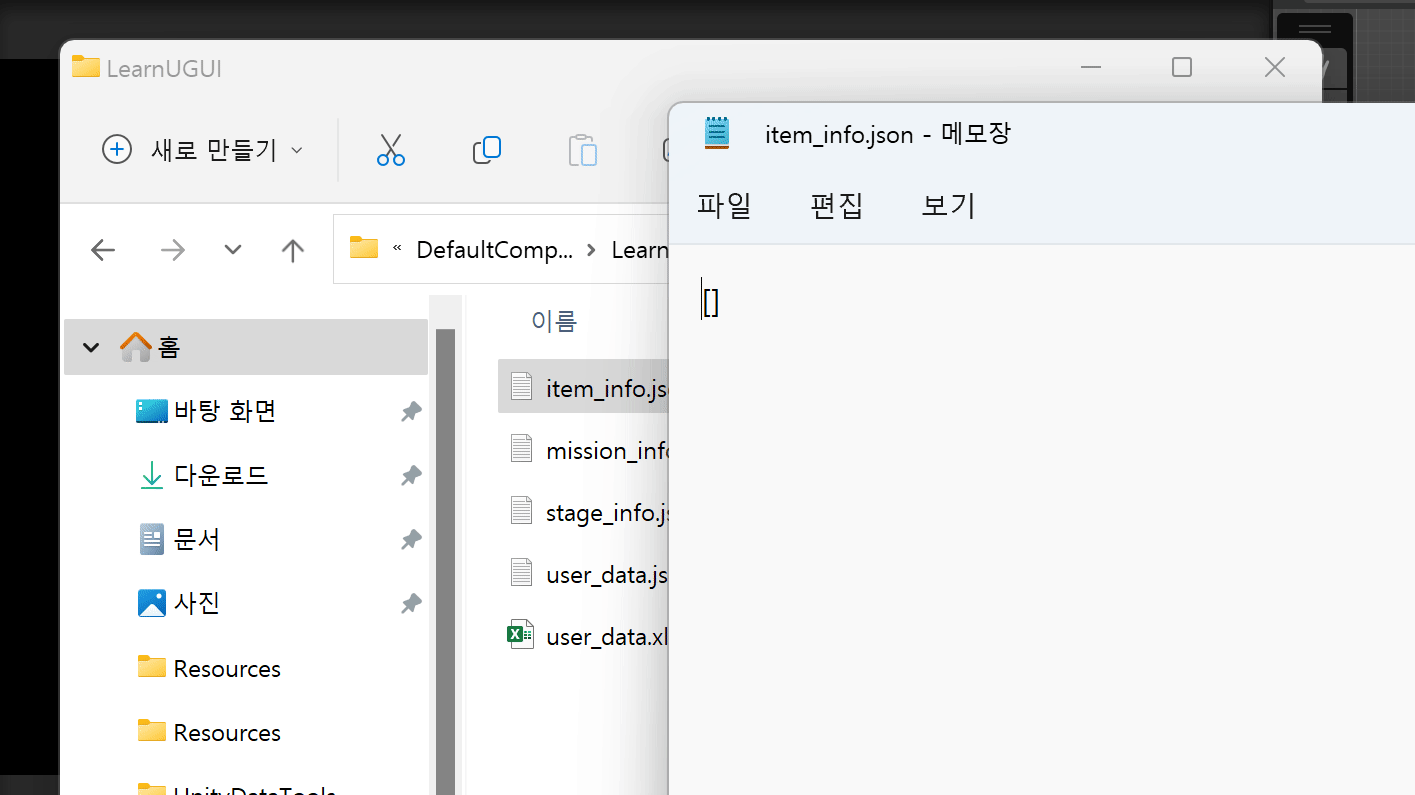Select item_info.json file in file list
This screenshot has height=795, width=1415.
point(583,388)
